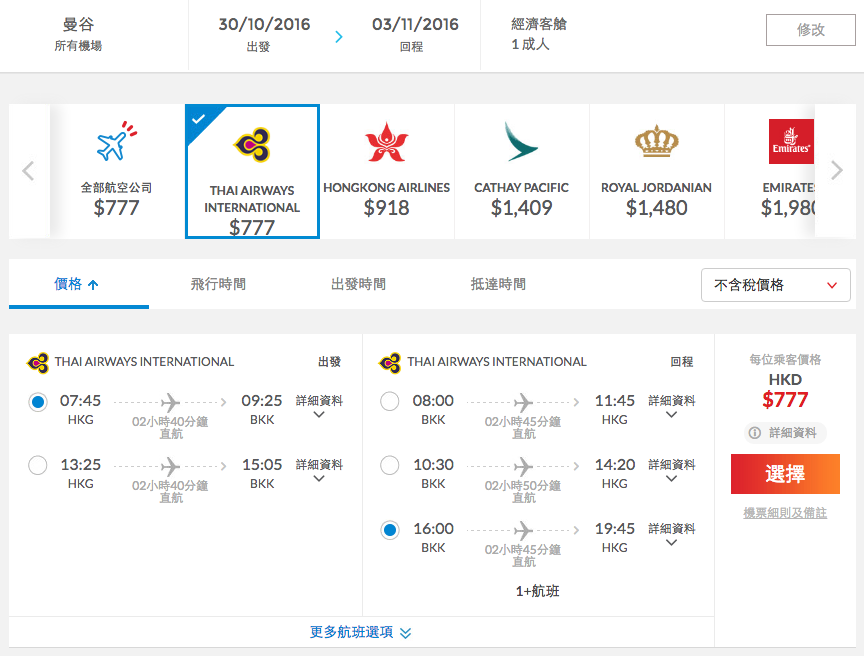Click the Emirates red logo tile
The width and height of the screenshot is (864, 656).
pyautogui.click(x=791, y=142)
